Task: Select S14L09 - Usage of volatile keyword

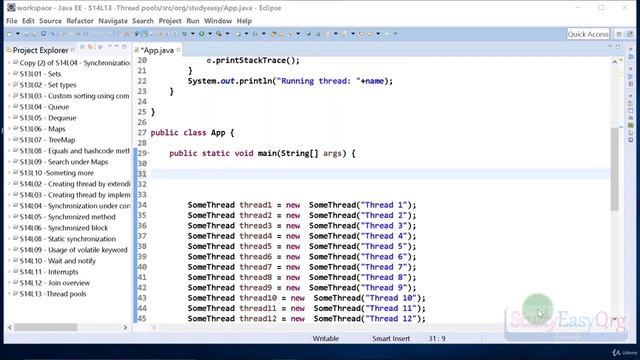Action: point(73,250)
